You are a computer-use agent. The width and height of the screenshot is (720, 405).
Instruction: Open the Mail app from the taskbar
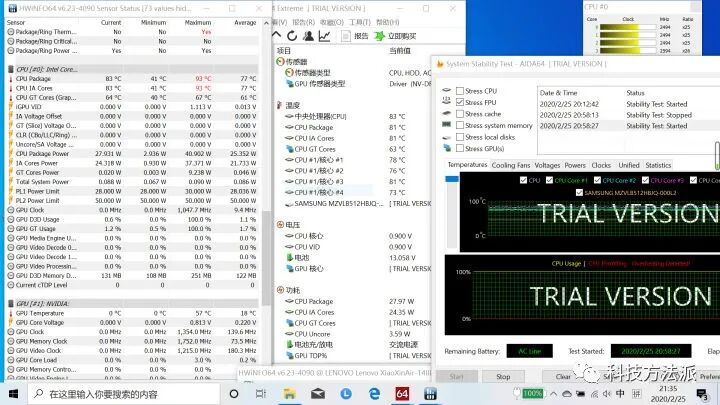pyautogui.click(x=318, y=394)
